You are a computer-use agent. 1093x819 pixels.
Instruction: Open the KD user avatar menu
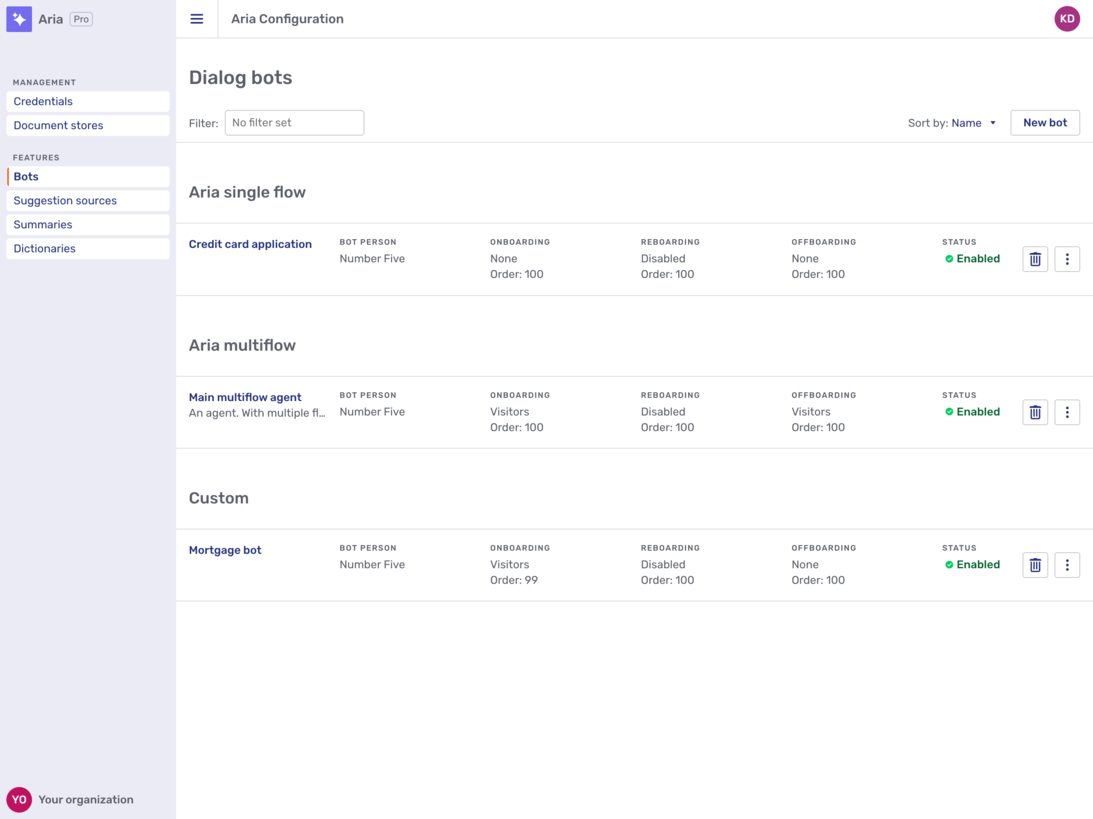(x=1067, y=18)
